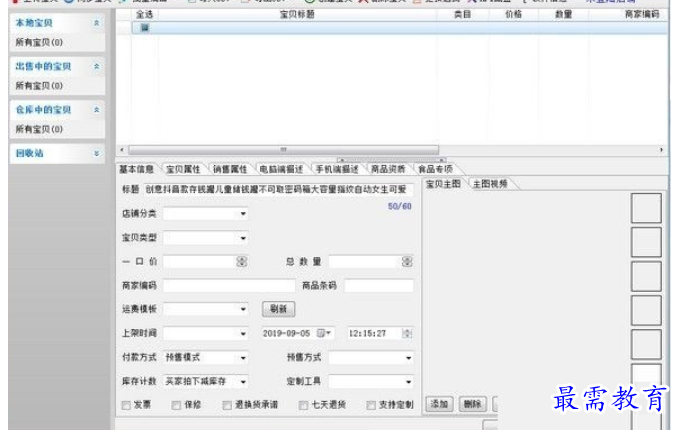Click the table's right scroll arrow
The image size is (675, 430).
point(661,150)
